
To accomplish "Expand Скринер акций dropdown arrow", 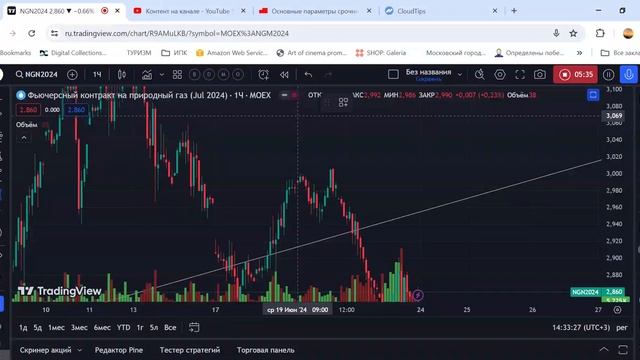I will (80, 350).
